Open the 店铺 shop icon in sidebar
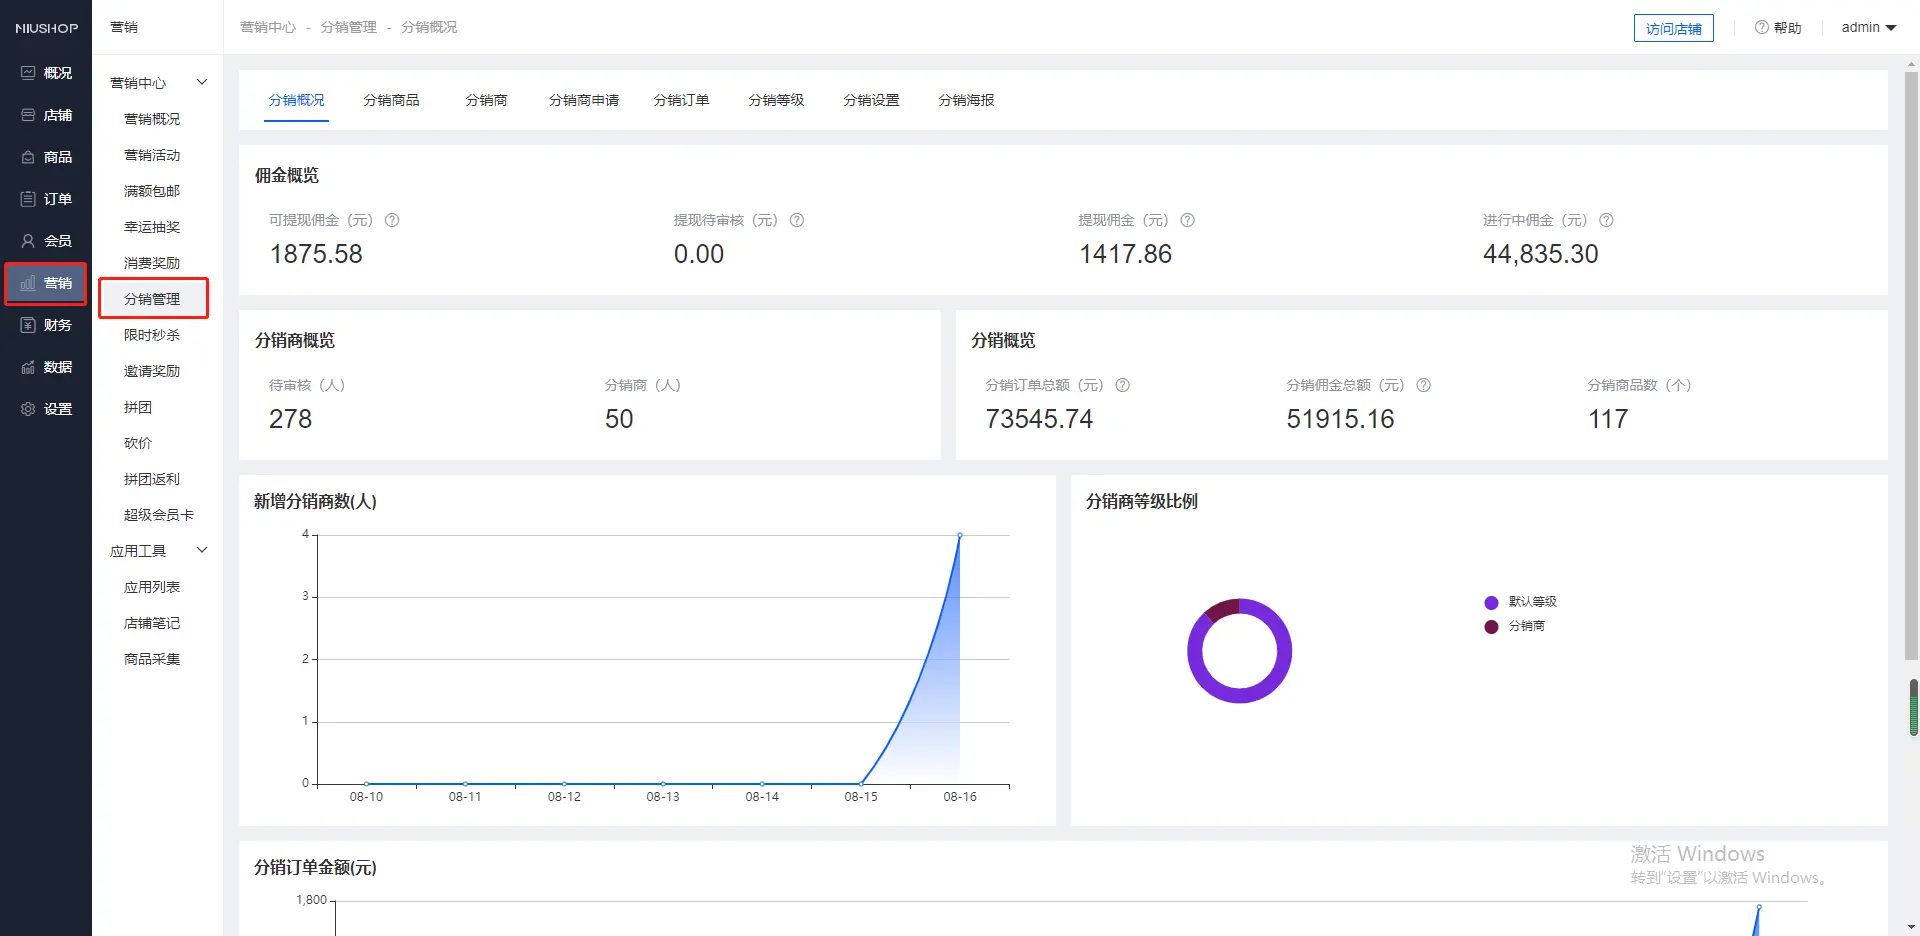The image size is (1920, 936). (x=28, y=115)
